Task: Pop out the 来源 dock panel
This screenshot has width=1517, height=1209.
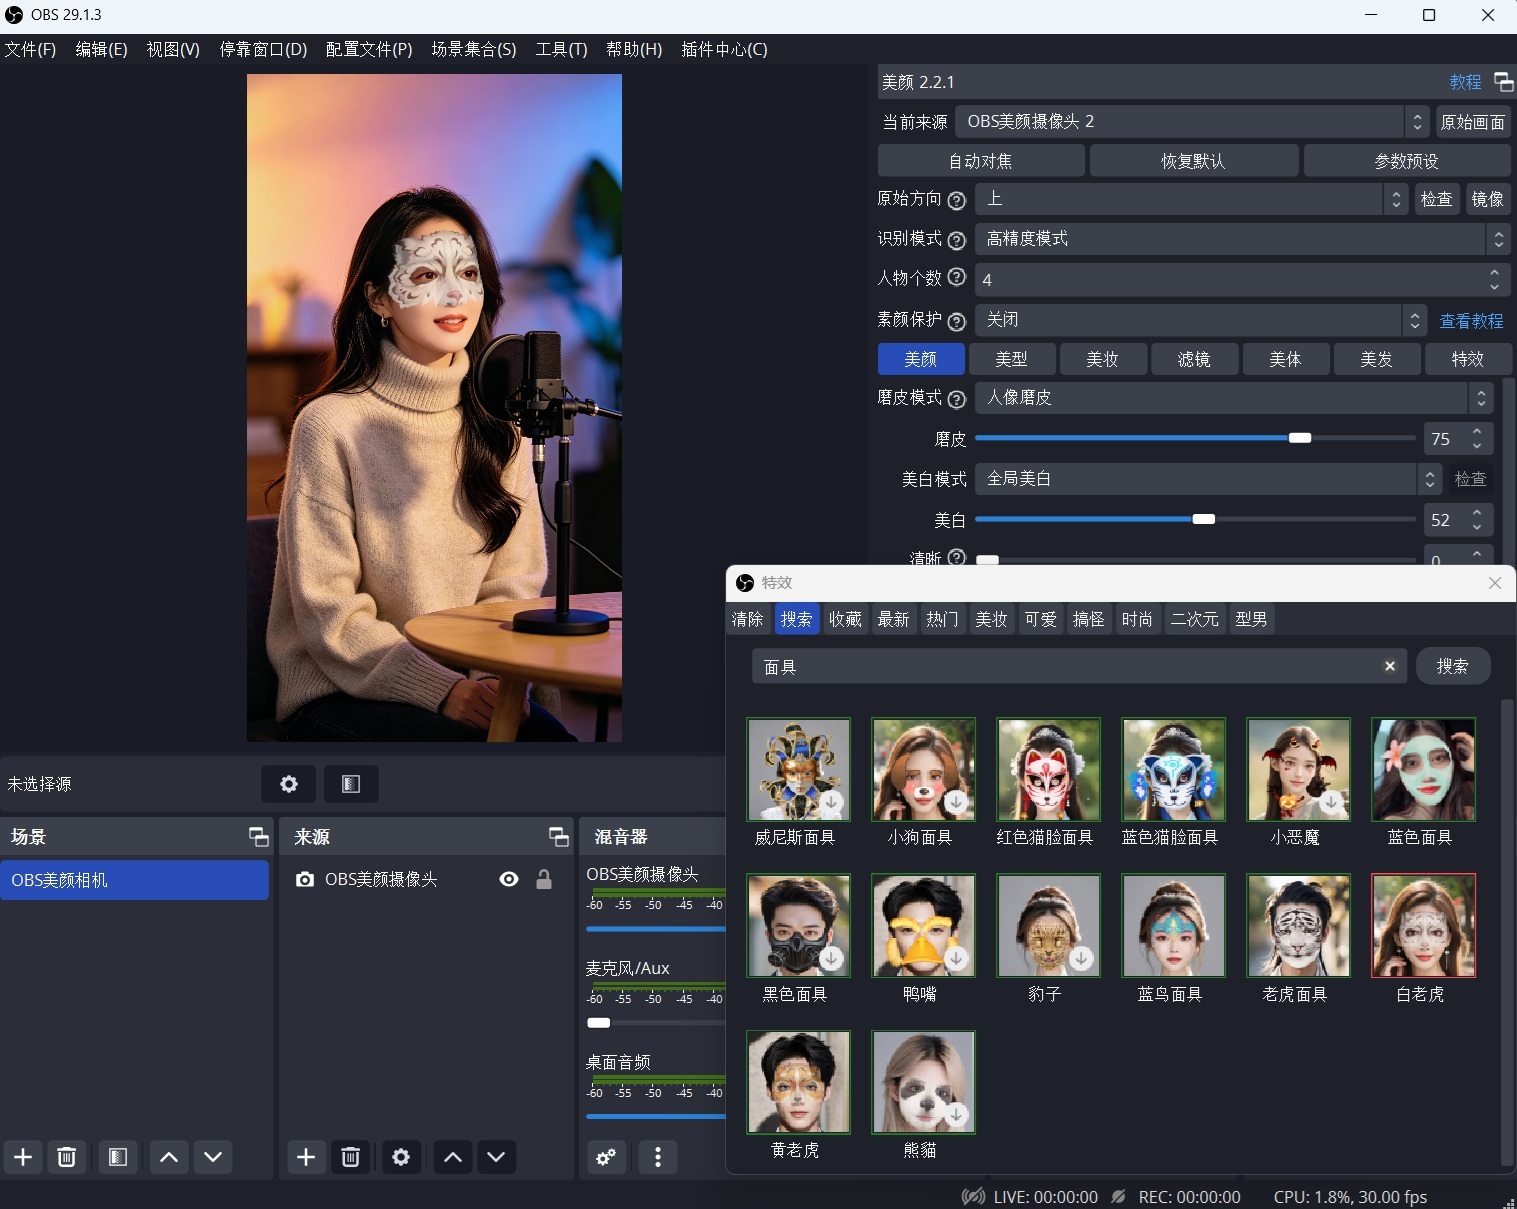Action: click(x=559, y=837)
